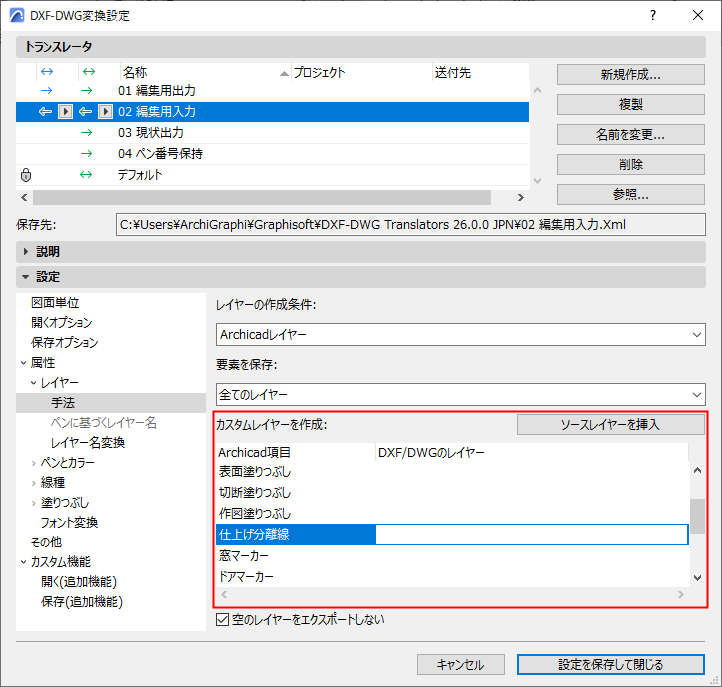Click green double arrow of デフォルト row
The width and height of the screenshot is (722, 687).
point(86,175)
